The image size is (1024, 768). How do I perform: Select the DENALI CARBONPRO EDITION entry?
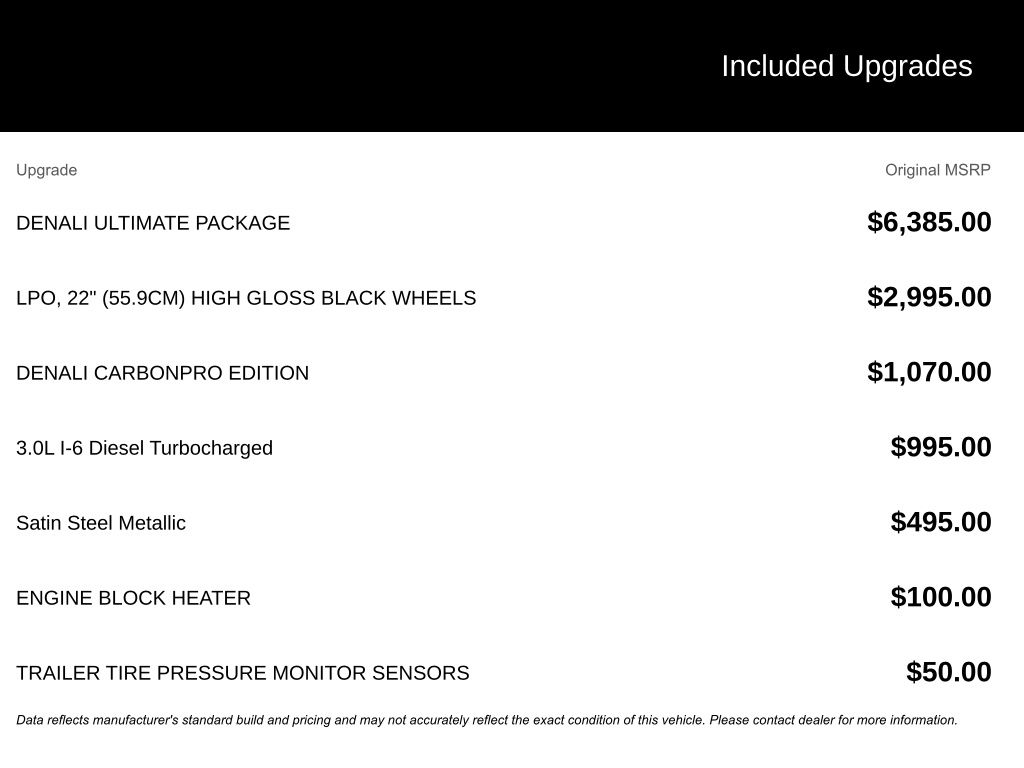click(163, 373)
